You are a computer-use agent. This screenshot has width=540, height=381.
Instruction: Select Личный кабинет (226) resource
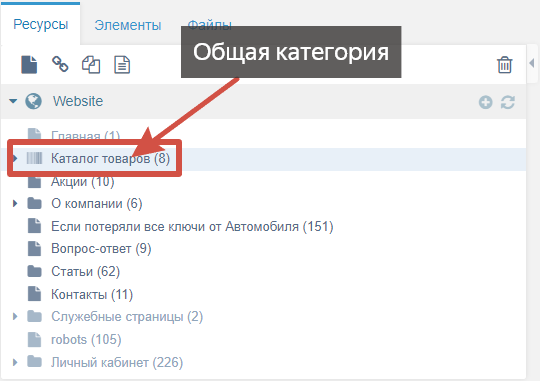coord(117,362)
